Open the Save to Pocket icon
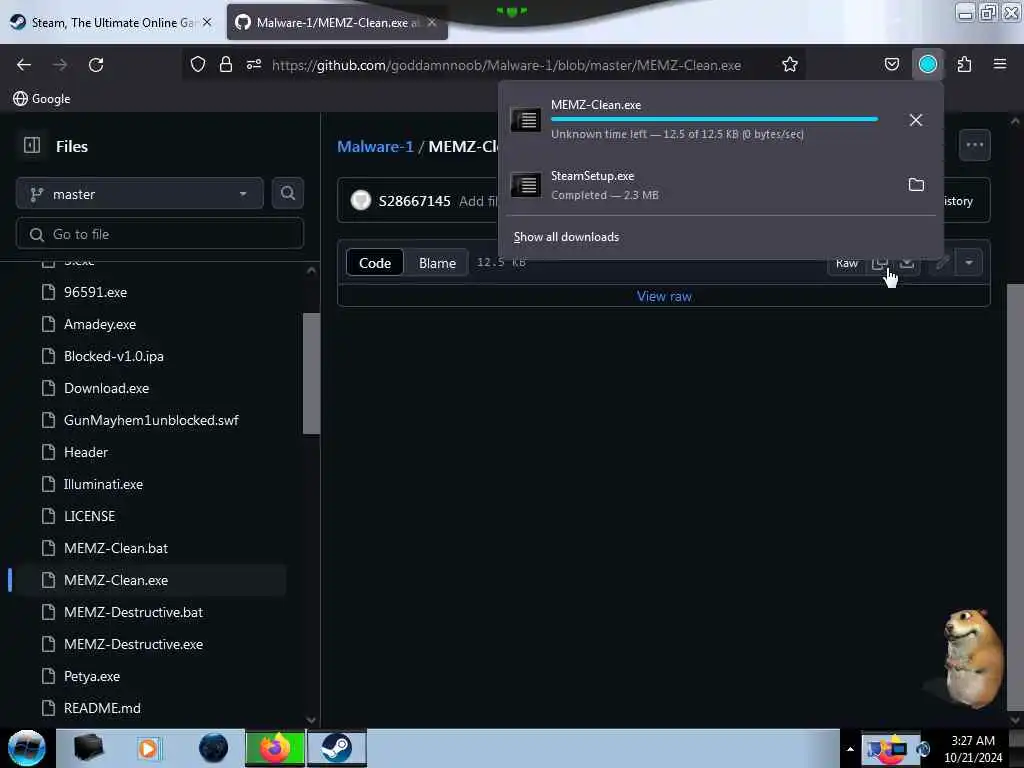Viewport: 1024px width, 768px height. point(892,65)
